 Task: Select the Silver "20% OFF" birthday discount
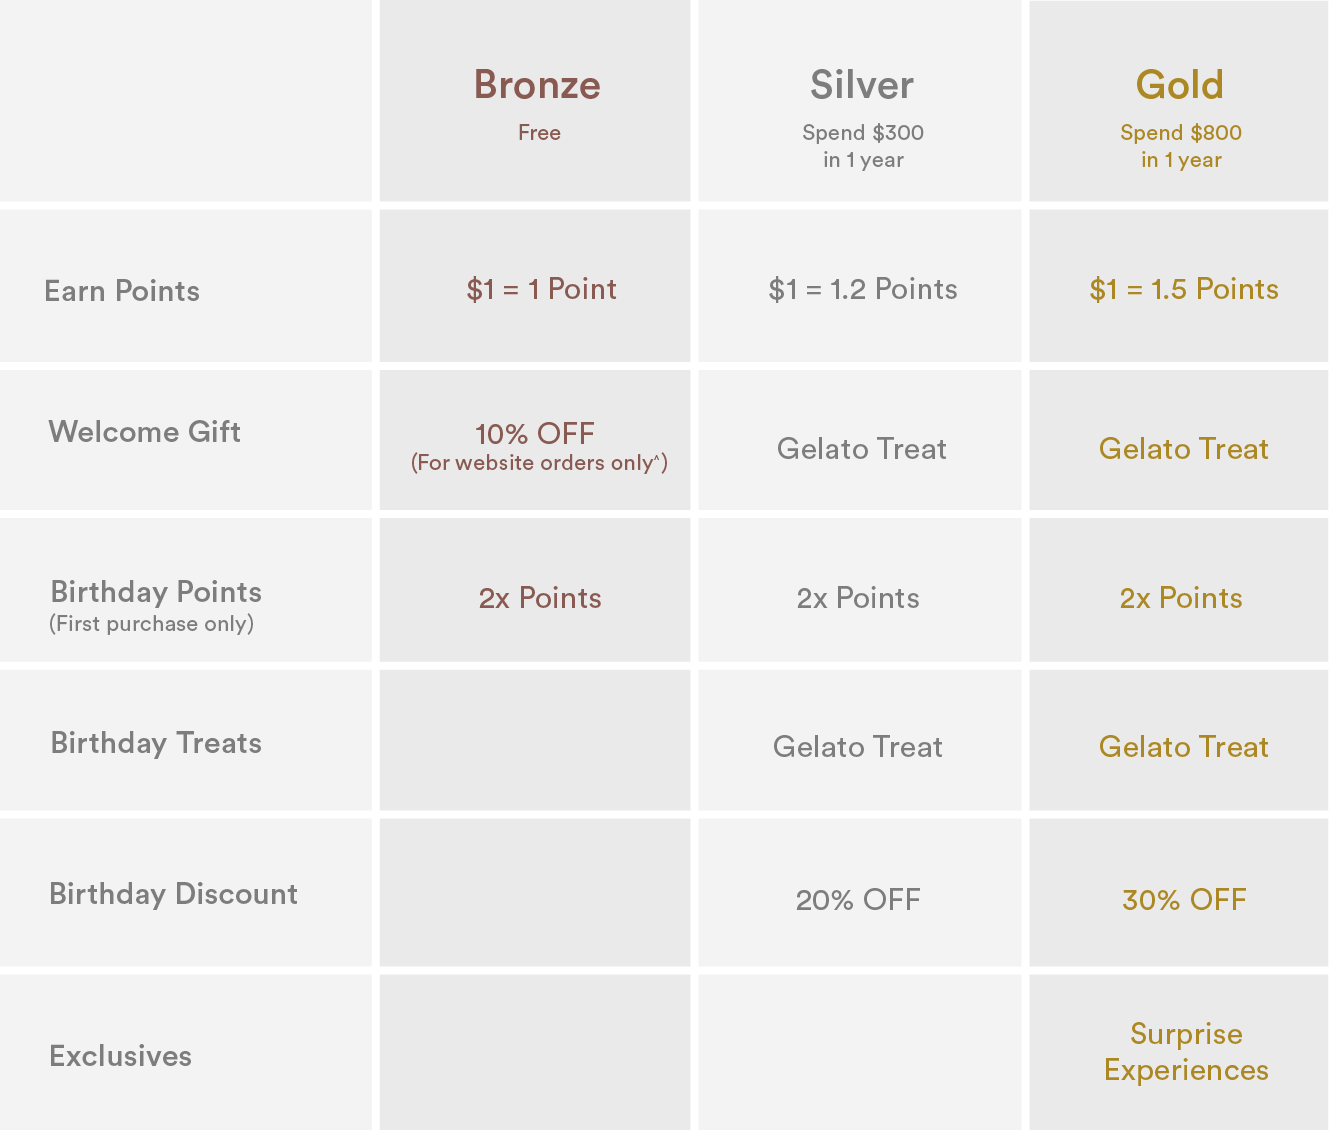(x=858, y=900)
